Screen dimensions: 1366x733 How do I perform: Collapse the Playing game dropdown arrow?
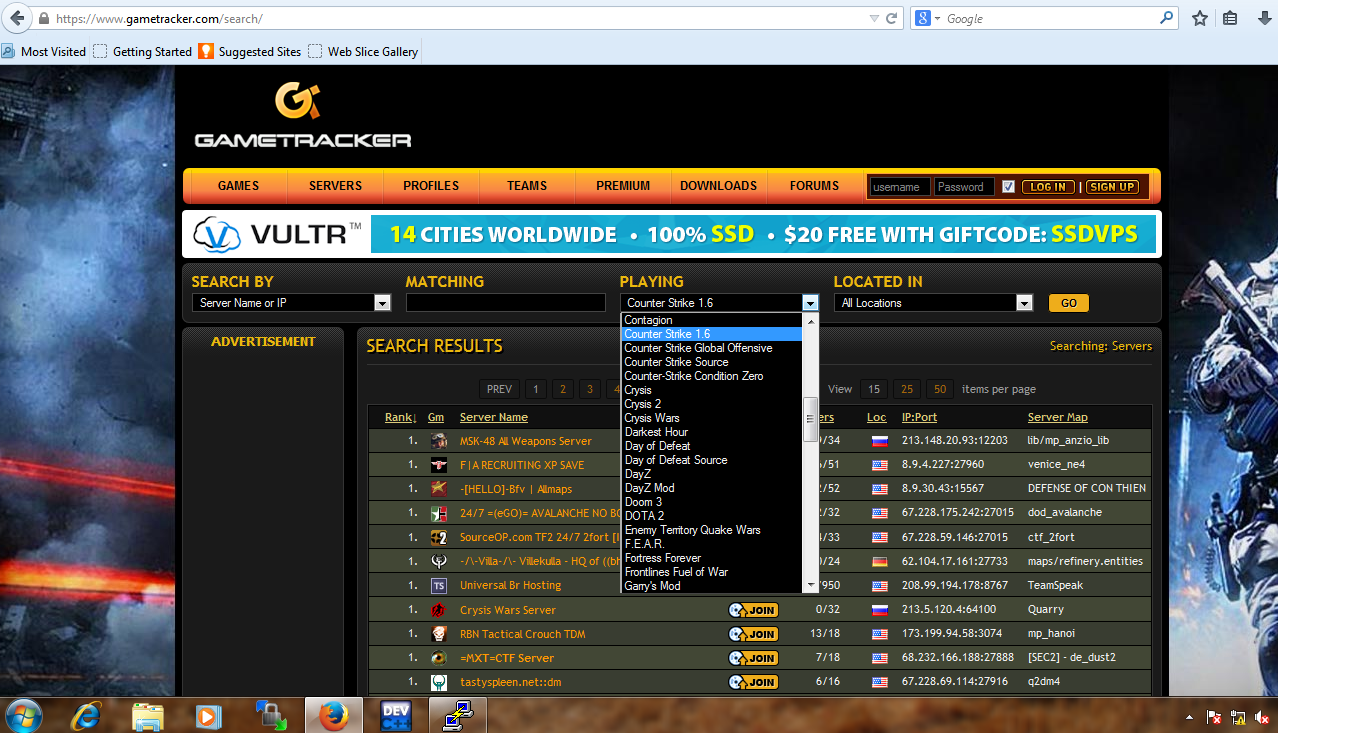[810, 303]
